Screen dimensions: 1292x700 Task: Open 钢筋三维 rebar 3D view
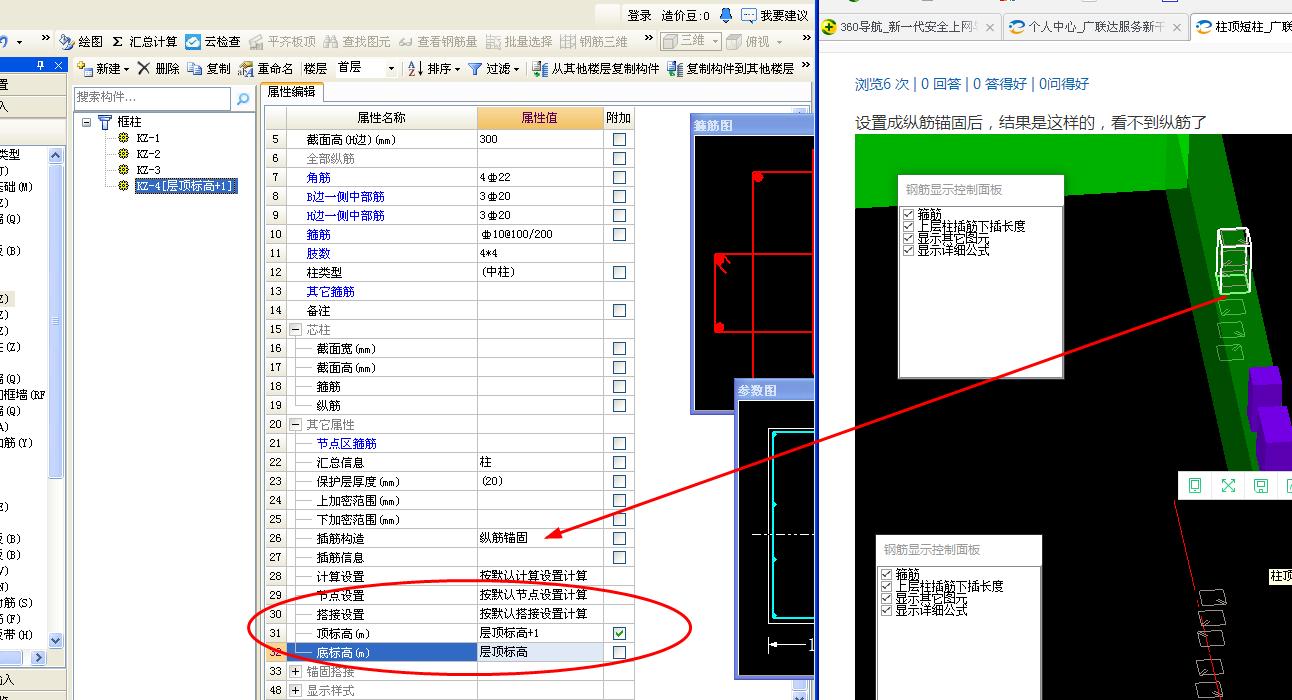[594, 42]
